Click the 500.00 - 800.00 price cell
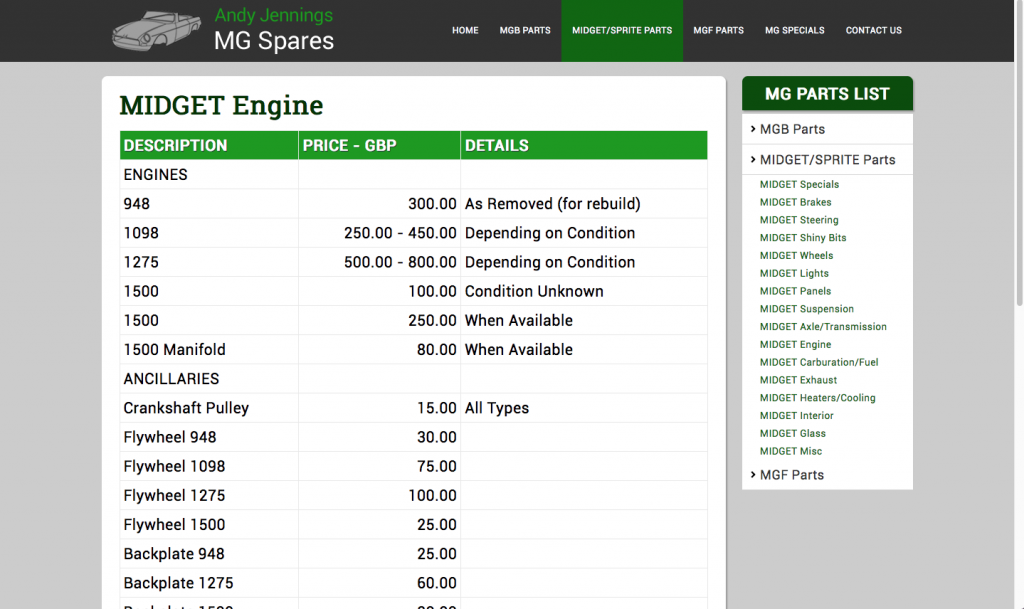Screen dimensions: 1024x609 click(379, 262)
